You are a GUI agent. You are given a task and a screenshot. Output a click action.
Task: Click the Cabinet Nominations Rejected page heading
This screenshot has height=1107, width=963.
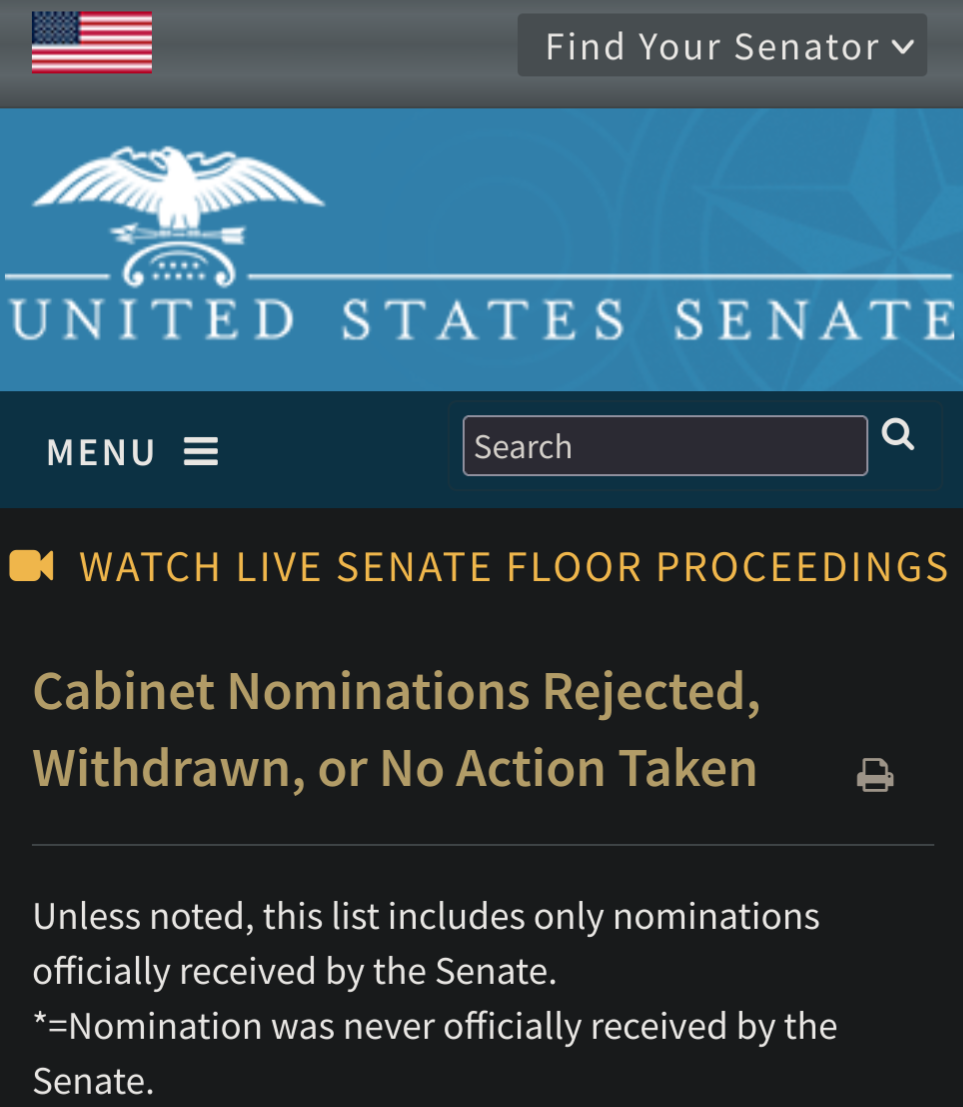tap(396, 729)
